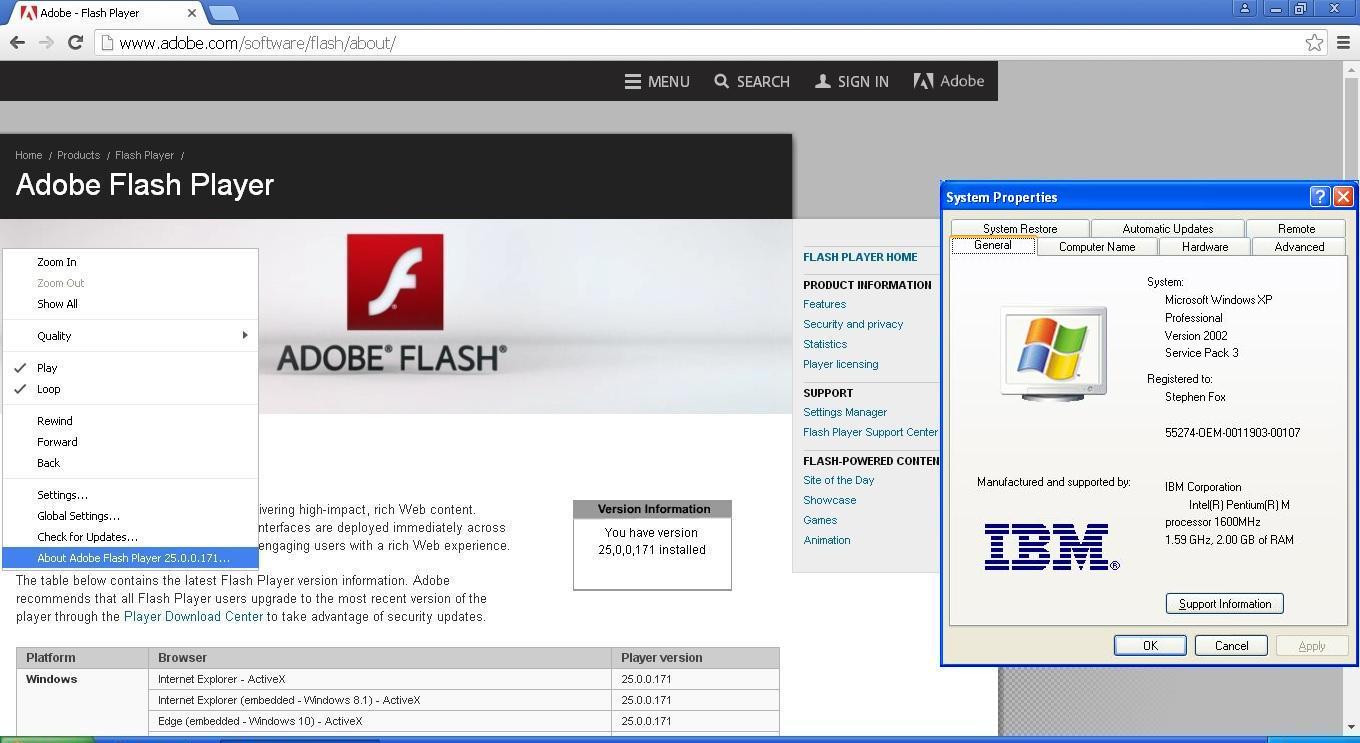Screen dimensions: 1360x743
Task: Select Zoom In from the Flash context menu
Action: 130,262
